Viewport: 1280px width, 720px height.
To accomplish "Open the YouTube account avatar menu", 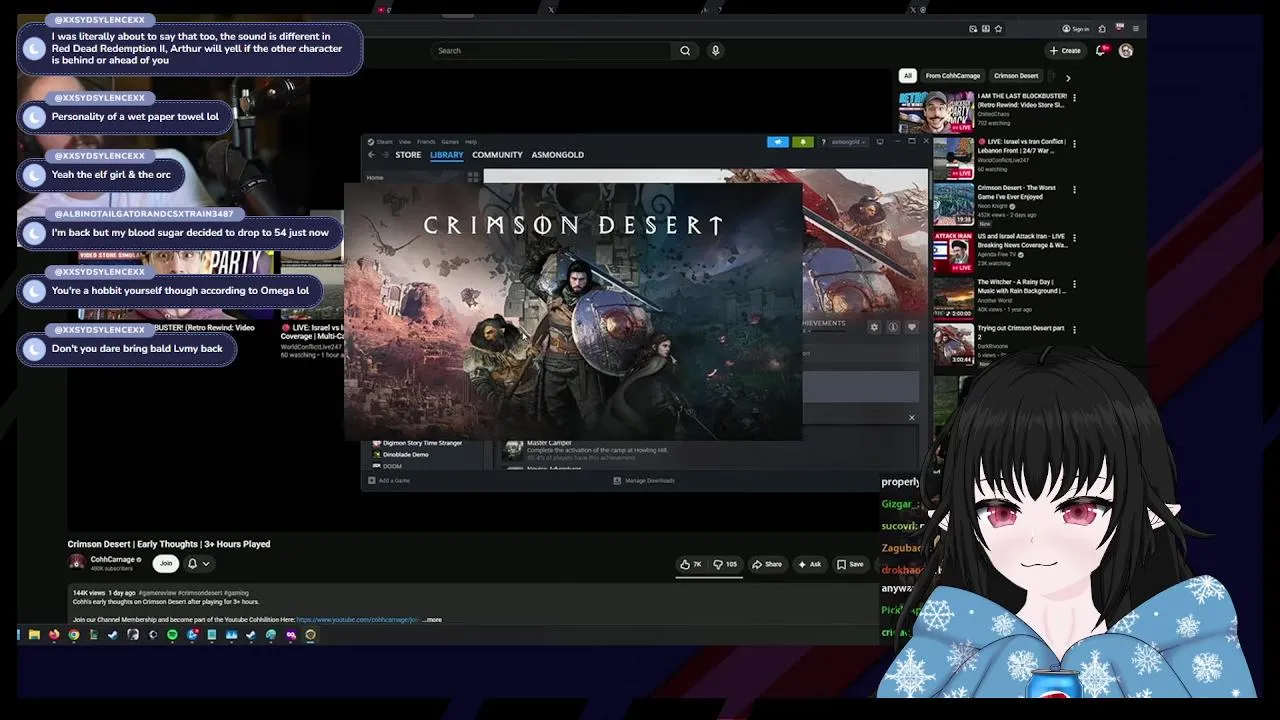I will tap(1126, 50).
